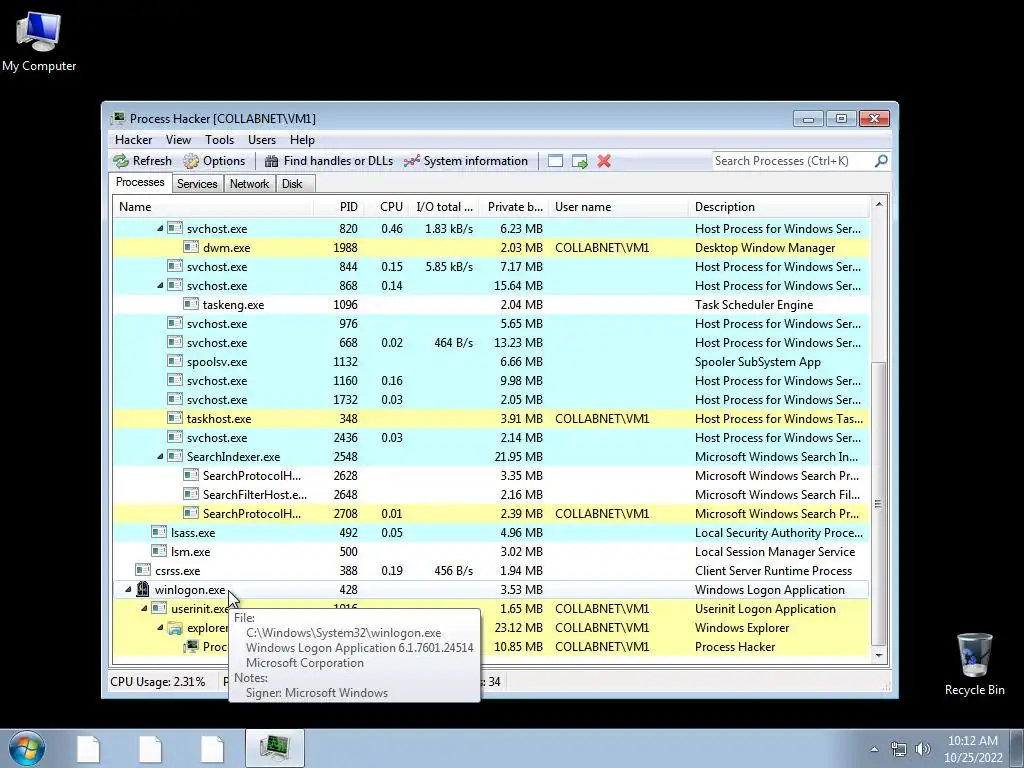The width and height of the screenshot is (1024, 768).
Task: Click the winlogon.exe process icon
Action: (x=142, y=589)
